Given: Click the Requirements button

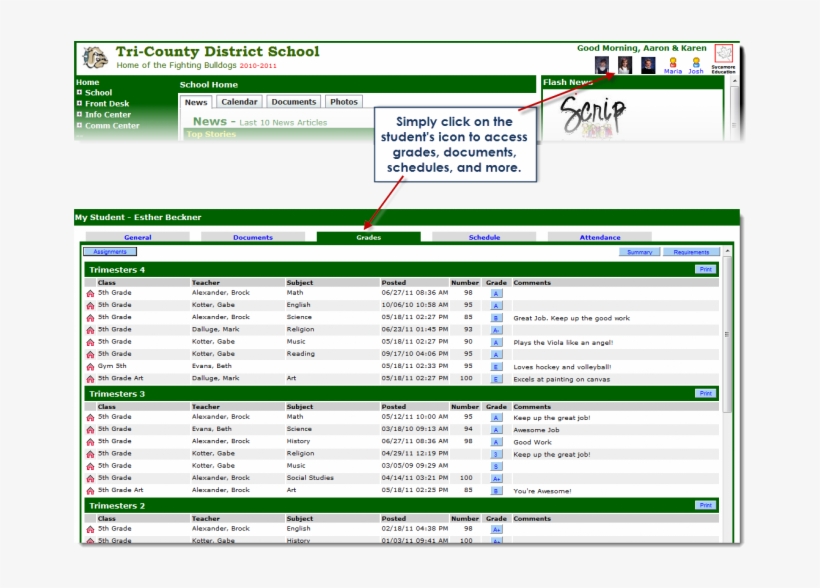Looking at the screenshot, I should point(691,252).
